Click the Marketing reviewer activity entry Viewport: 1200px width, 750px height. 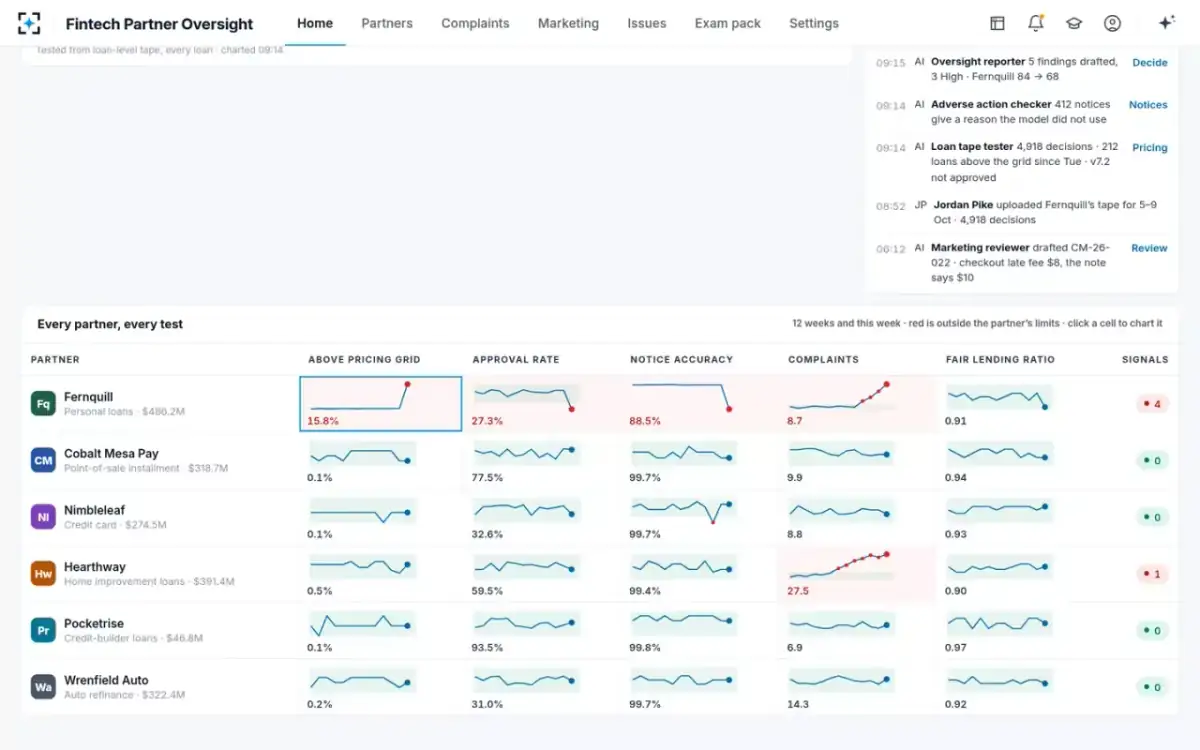(x=1021, y=263)
